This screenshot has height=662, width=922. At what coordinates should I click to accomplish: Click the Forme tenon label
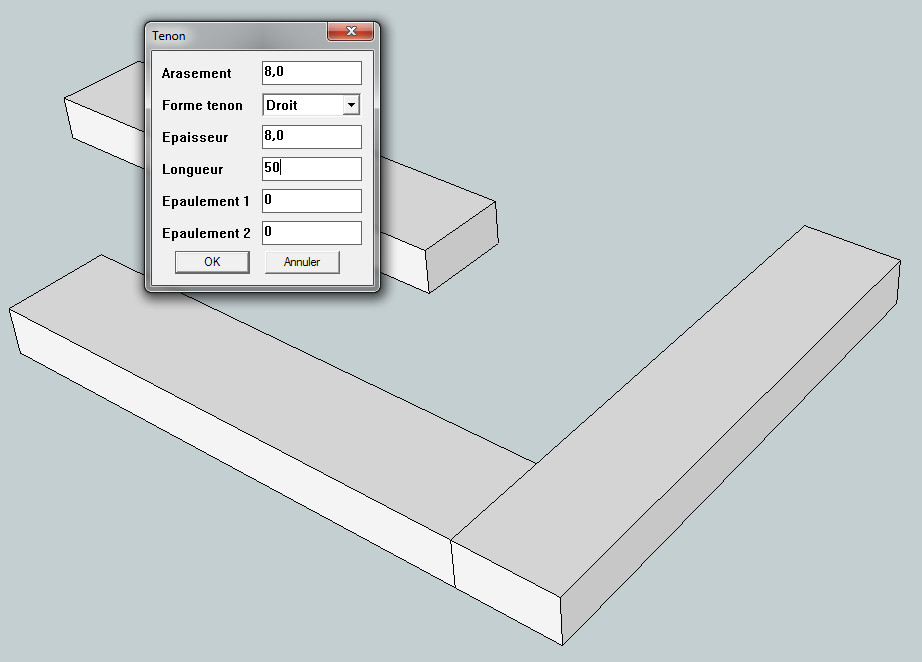pos(202,105)
